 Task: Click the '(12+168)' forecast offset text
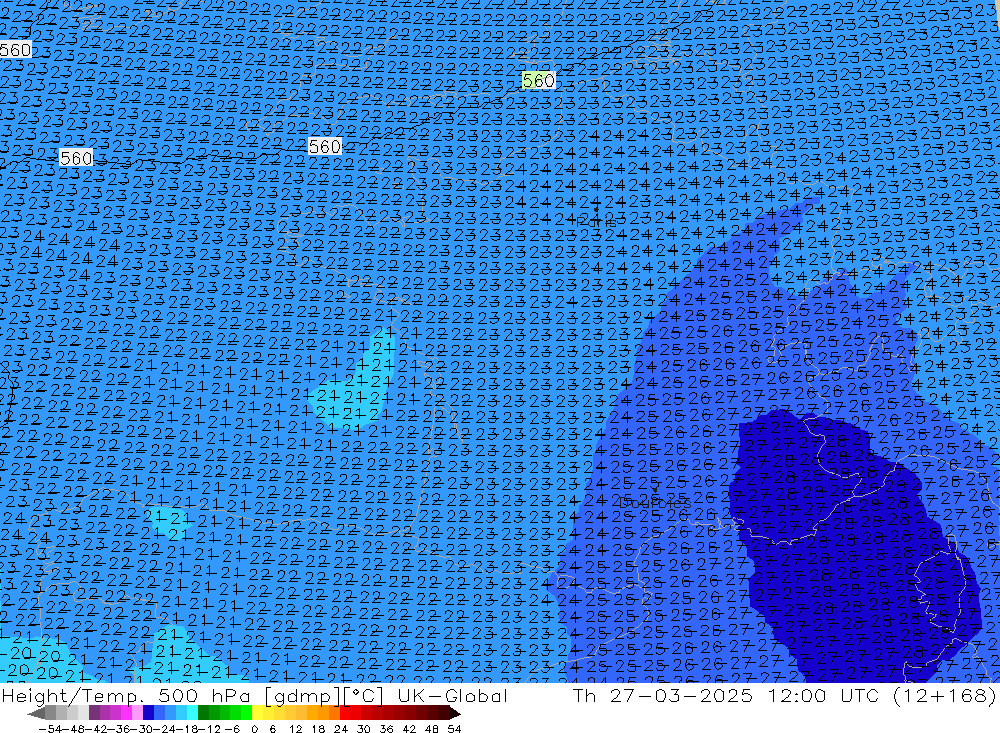tap(945, 695)
